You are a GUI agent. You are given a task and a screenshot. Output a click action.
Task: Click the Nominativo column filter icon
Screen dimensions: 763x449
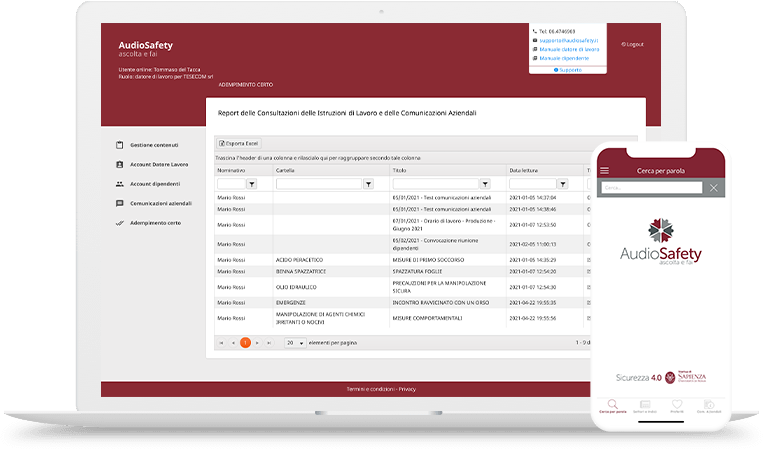click(252, 184)
